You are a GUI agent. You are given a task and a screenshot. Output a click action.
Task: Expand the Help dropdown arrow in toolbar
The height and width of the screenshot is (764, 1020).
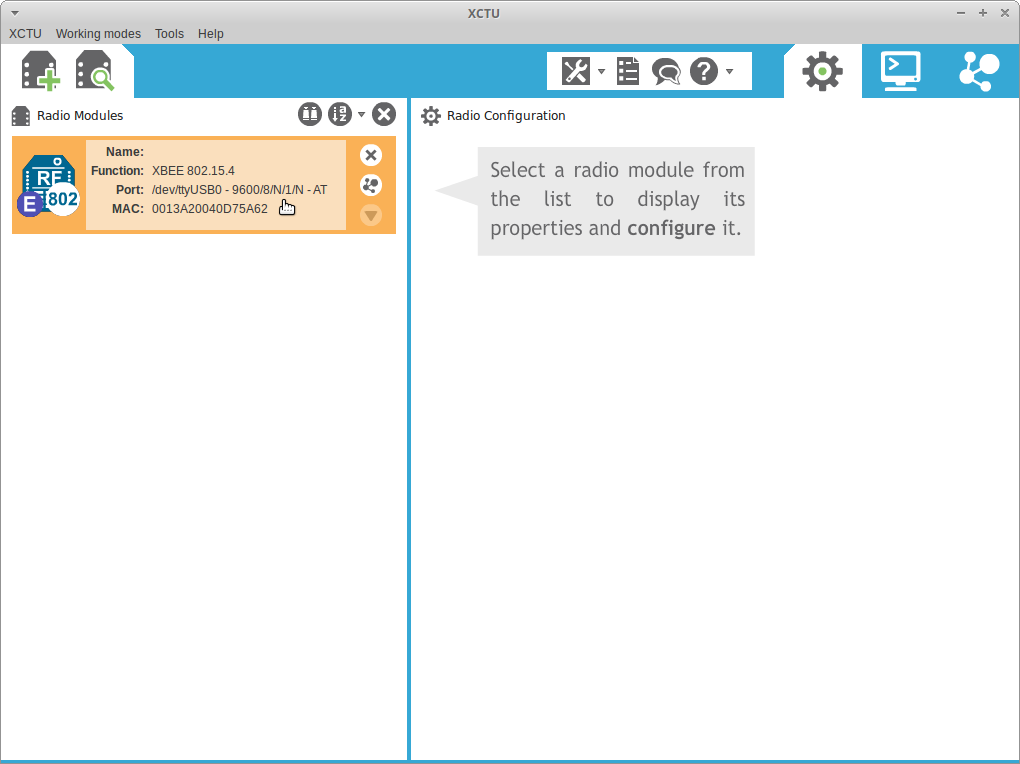[730, 71]
